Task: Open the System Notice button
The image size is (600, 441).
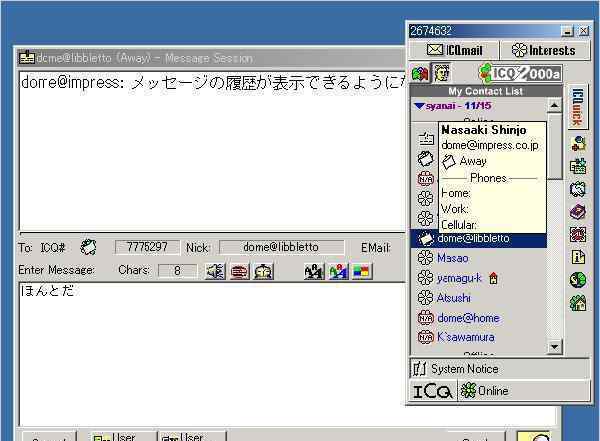Action: tap(500, 369)
